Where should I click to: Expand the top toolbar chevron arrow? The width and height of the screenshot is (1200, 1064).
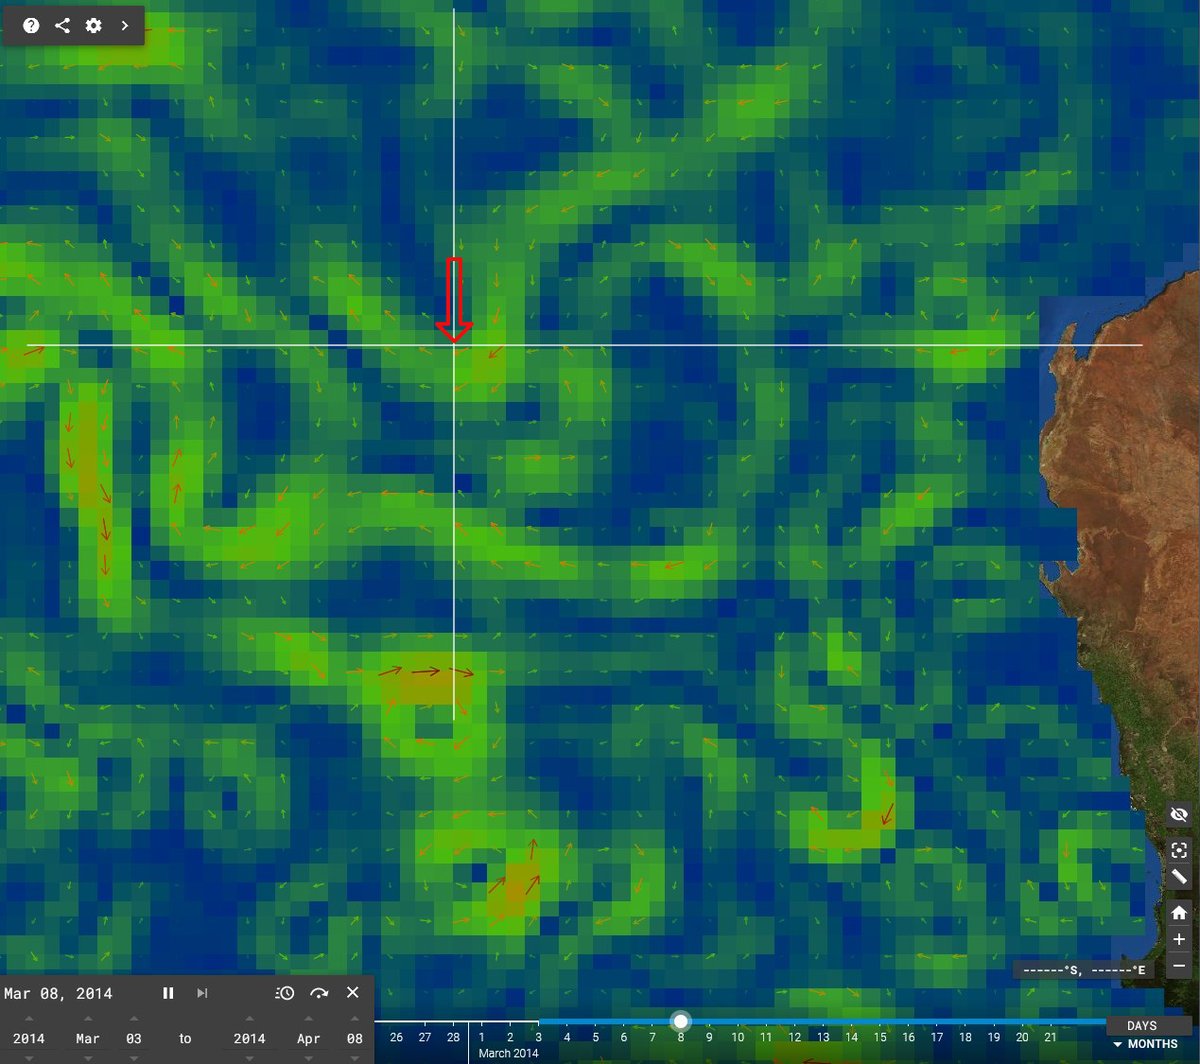[x=124, y=25]
